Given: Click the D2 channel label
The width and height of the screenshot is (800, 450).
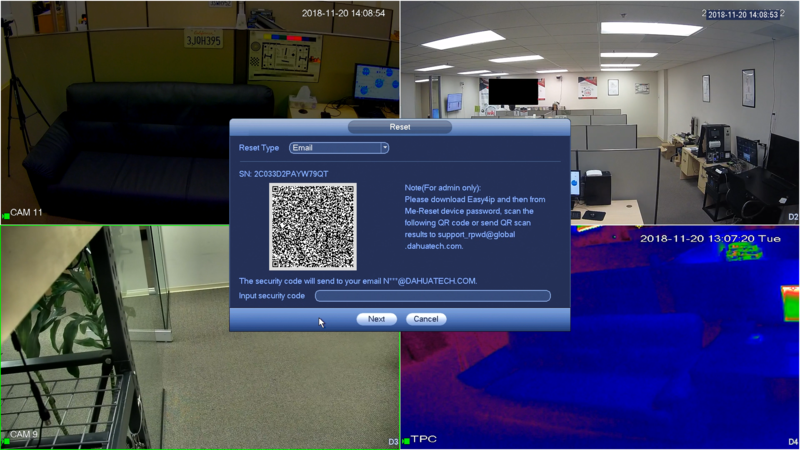Looking at the screenshot, I should (793, 217).
